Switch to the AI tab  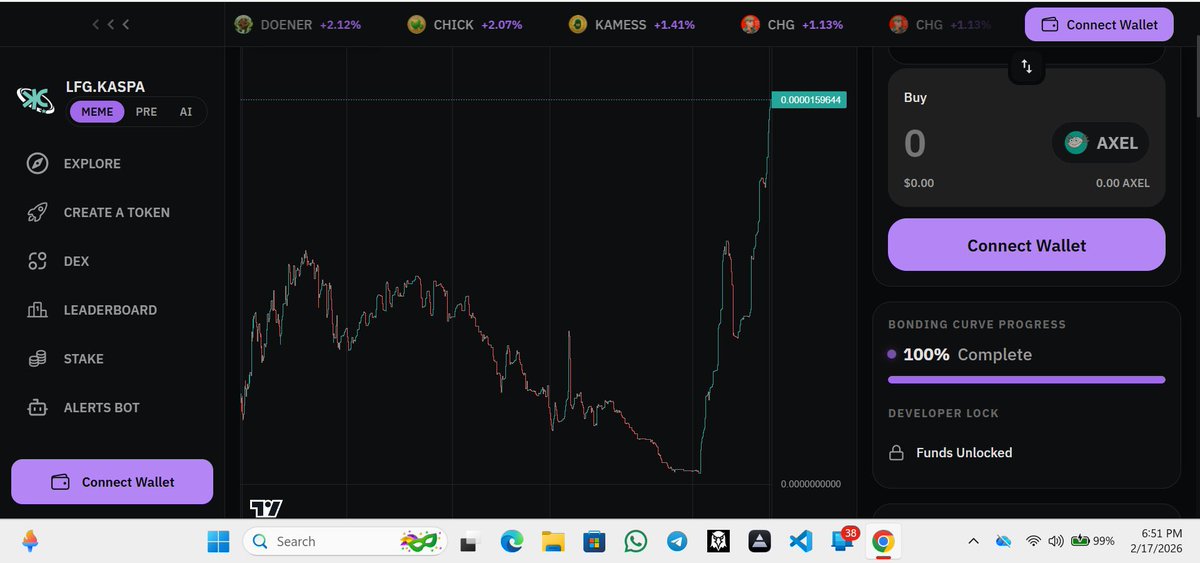[x=186, y=112]
